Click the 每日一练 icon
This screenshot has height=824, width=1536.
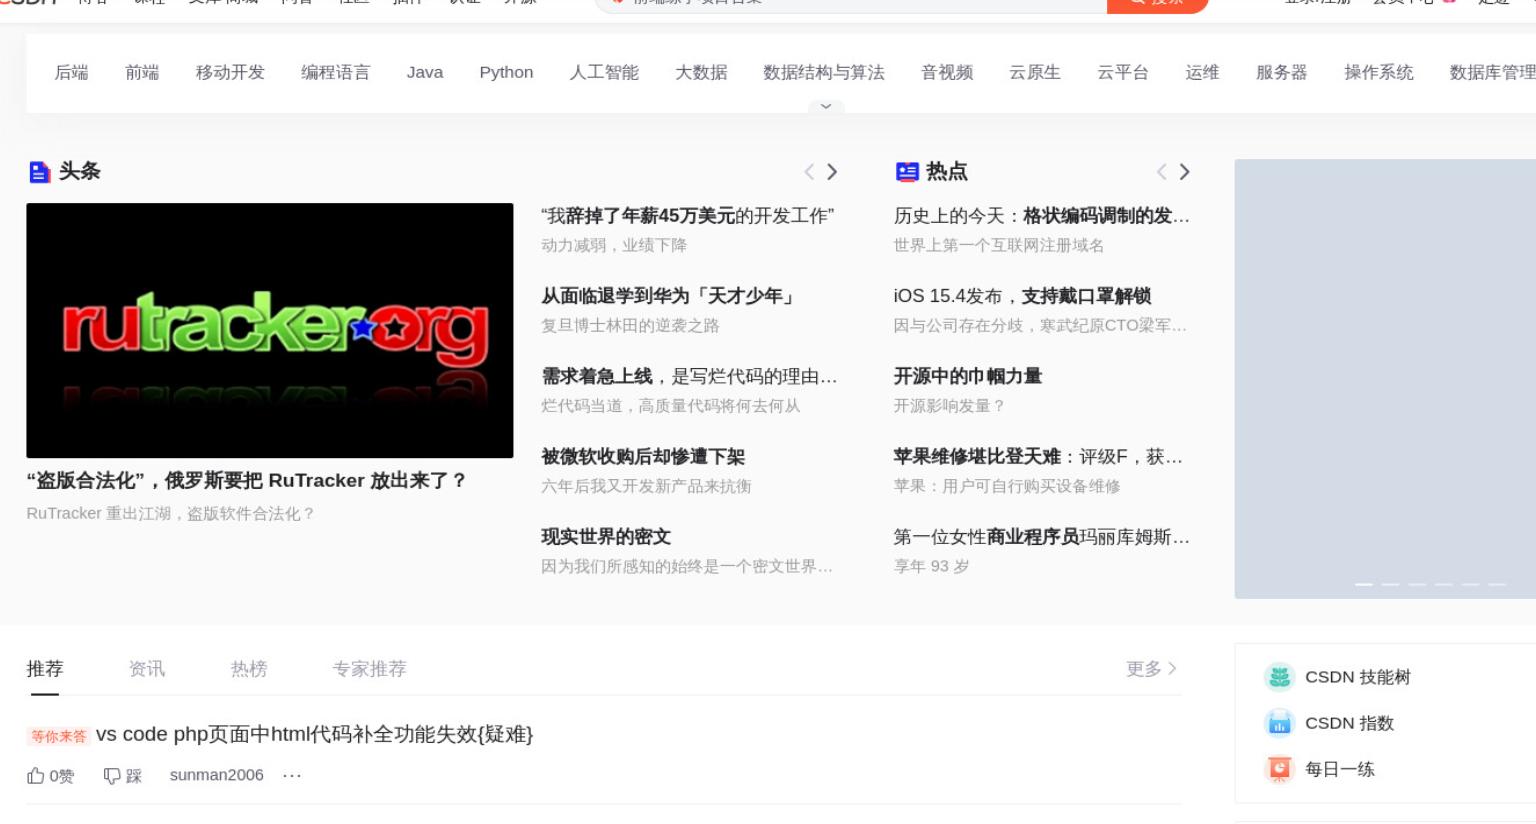1279,769
